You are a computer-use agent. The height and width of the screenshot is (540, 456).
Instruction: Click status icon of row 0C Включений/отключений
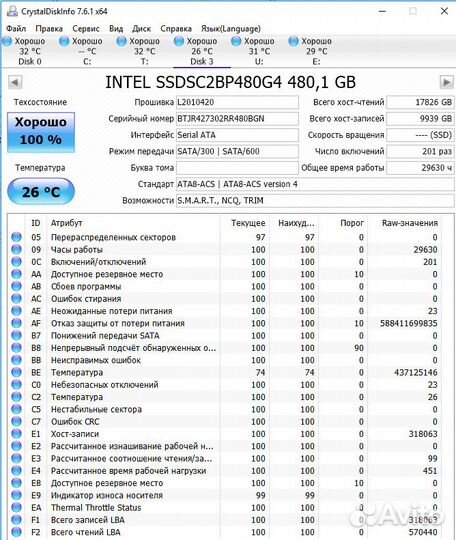point(16,262)
